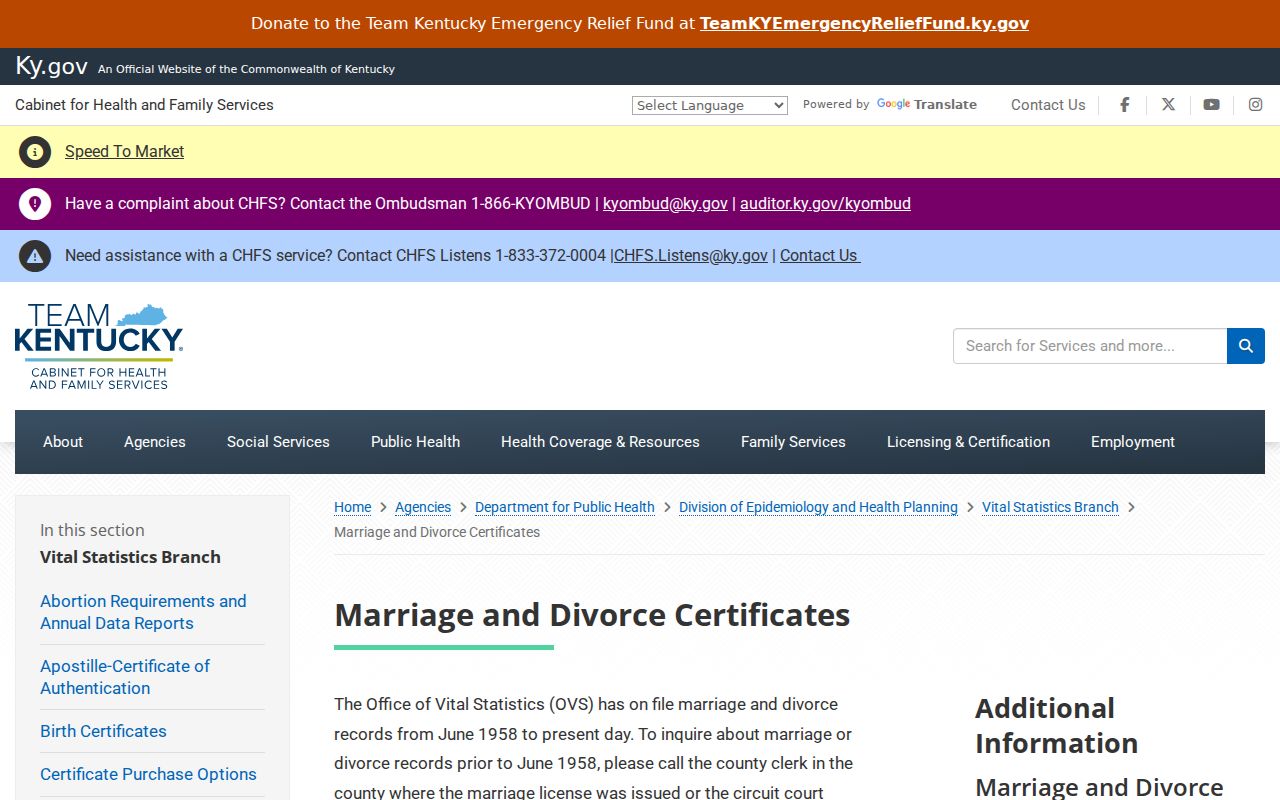Click the Team Kentucky CHFS logo

point(99,346)
